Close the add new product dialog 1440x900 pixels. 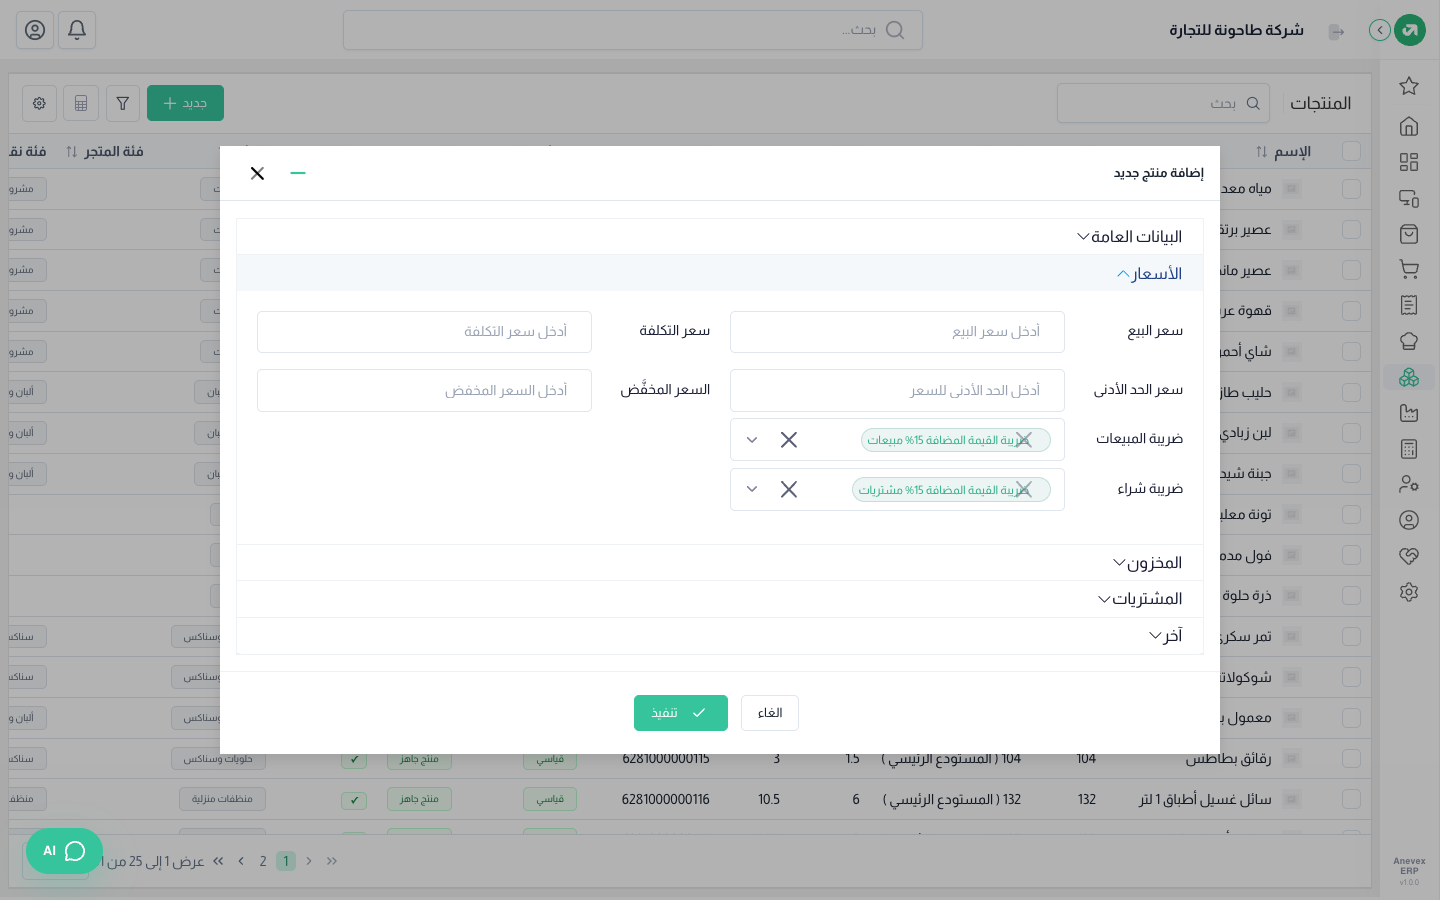pyautogui.click(x=257, y=173)
